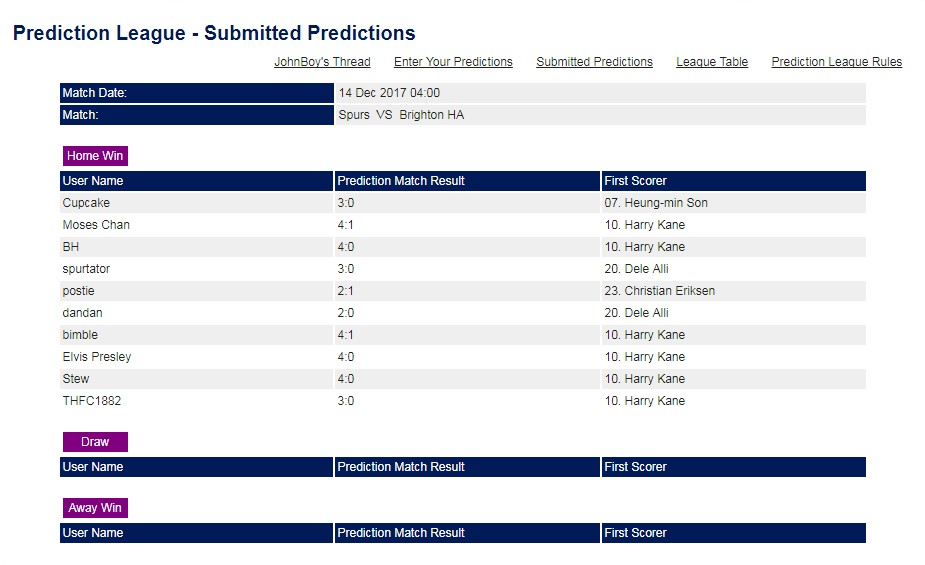This screenshot has height=565, width=925.
Task: Open Prediction League Rules
Action: click(x=837, y=62)
